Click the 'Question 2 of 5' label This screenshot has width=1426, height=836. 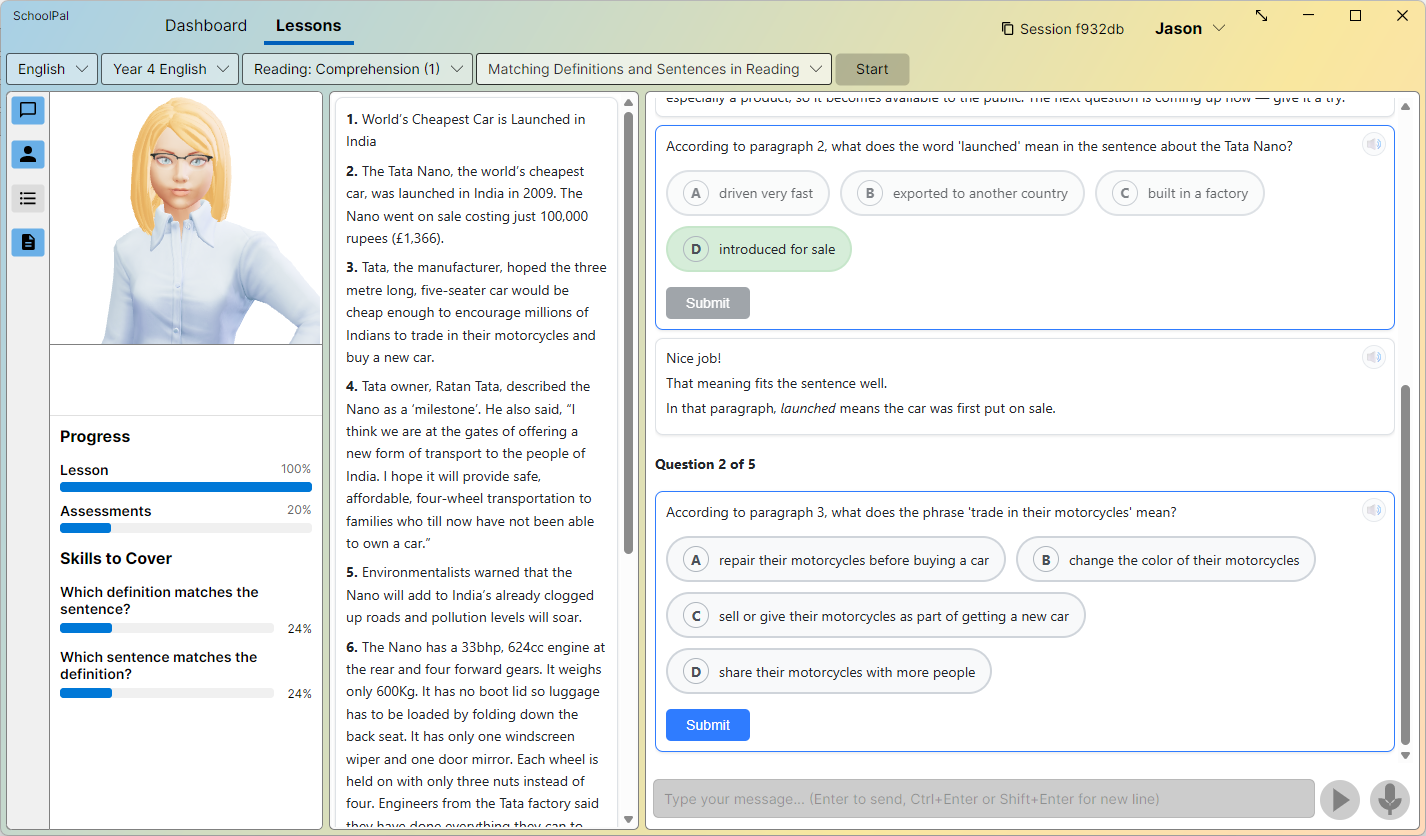(x=707, y=464)
